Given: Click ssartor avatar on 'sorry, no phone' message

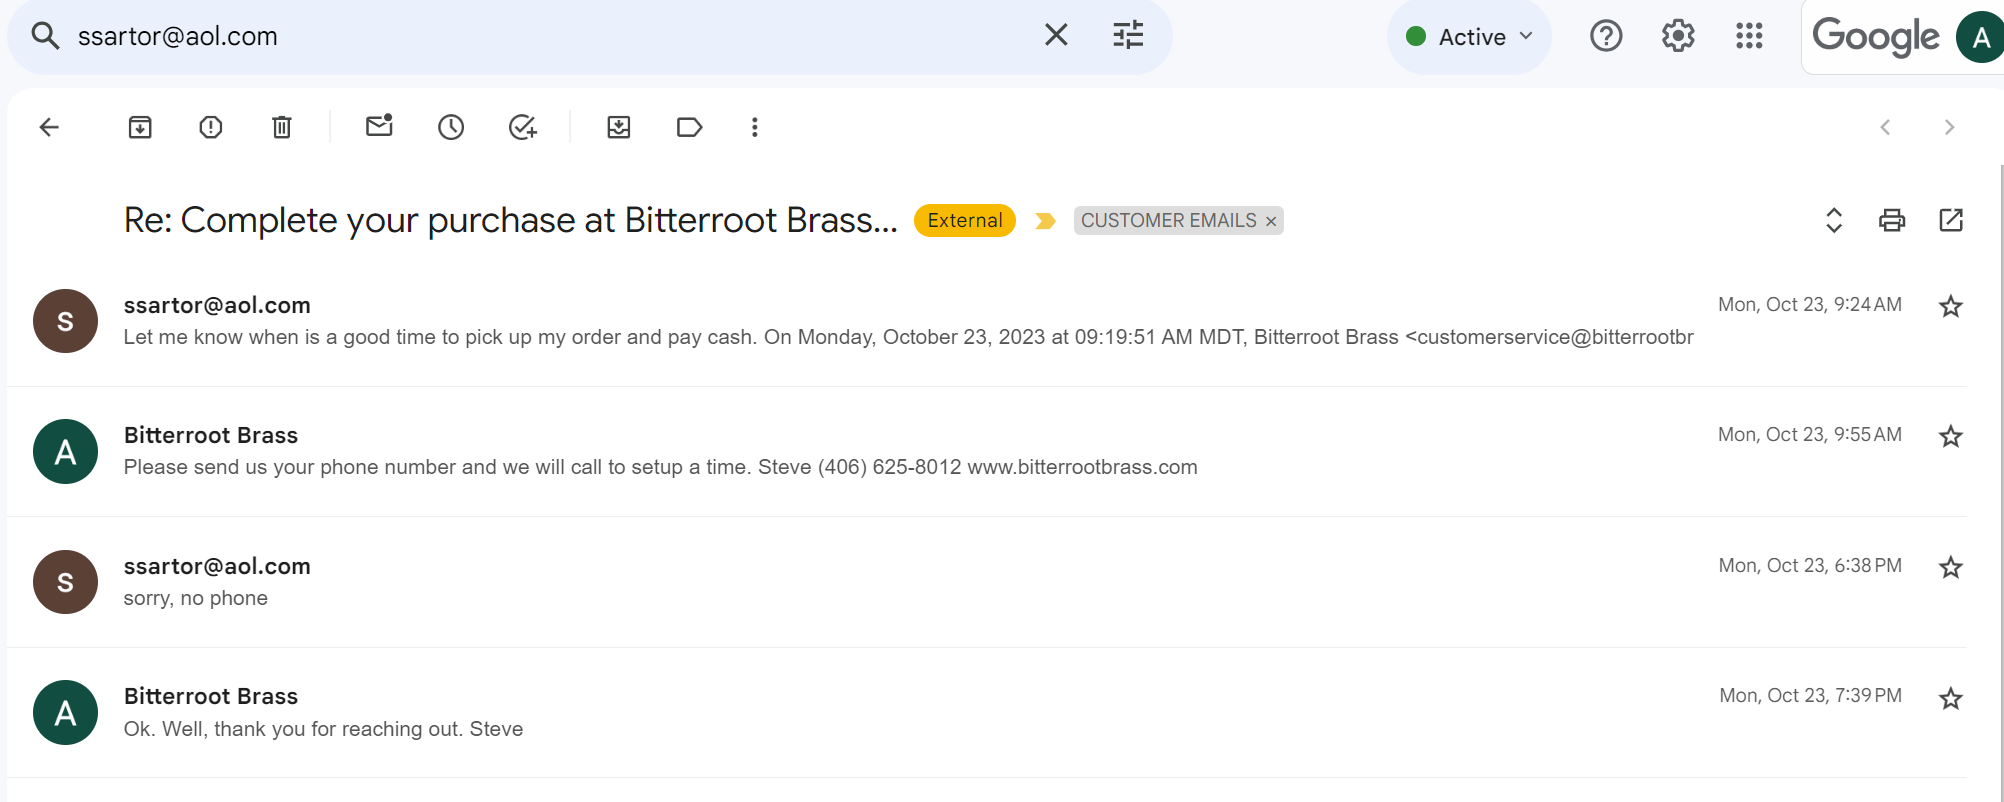Looking at the screenshot, I should click(x=65, y=582).
